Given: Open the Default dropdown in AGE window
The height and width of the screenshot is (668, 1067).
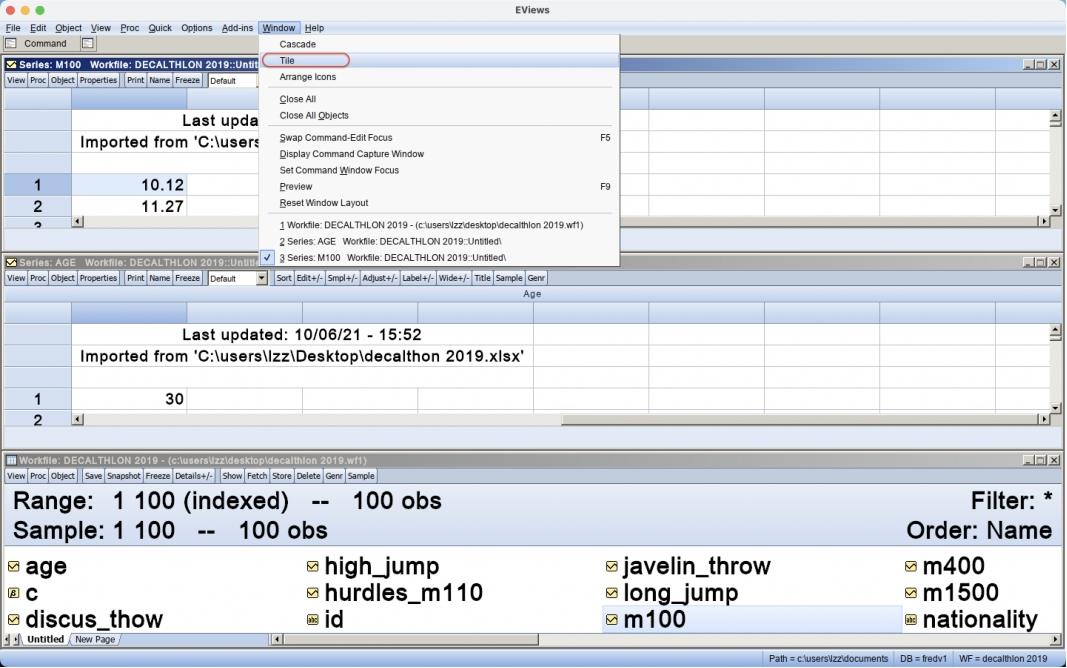Looking at the screenshot, I should click(x=262, y=278).
